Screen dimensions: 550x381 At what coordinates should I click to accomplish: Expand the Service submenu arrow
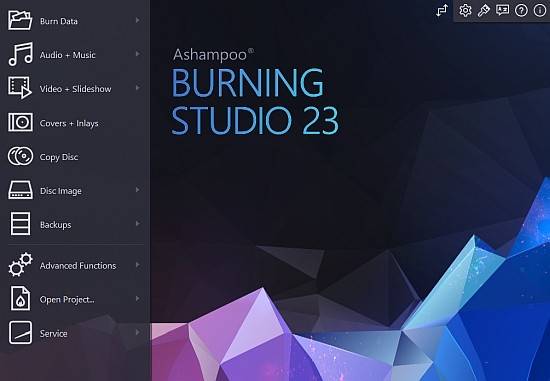point(138,332)
